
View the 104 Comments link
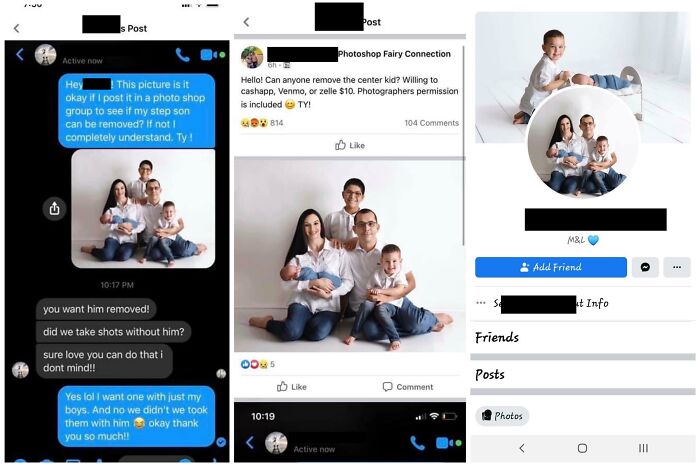tap(431, 123)
